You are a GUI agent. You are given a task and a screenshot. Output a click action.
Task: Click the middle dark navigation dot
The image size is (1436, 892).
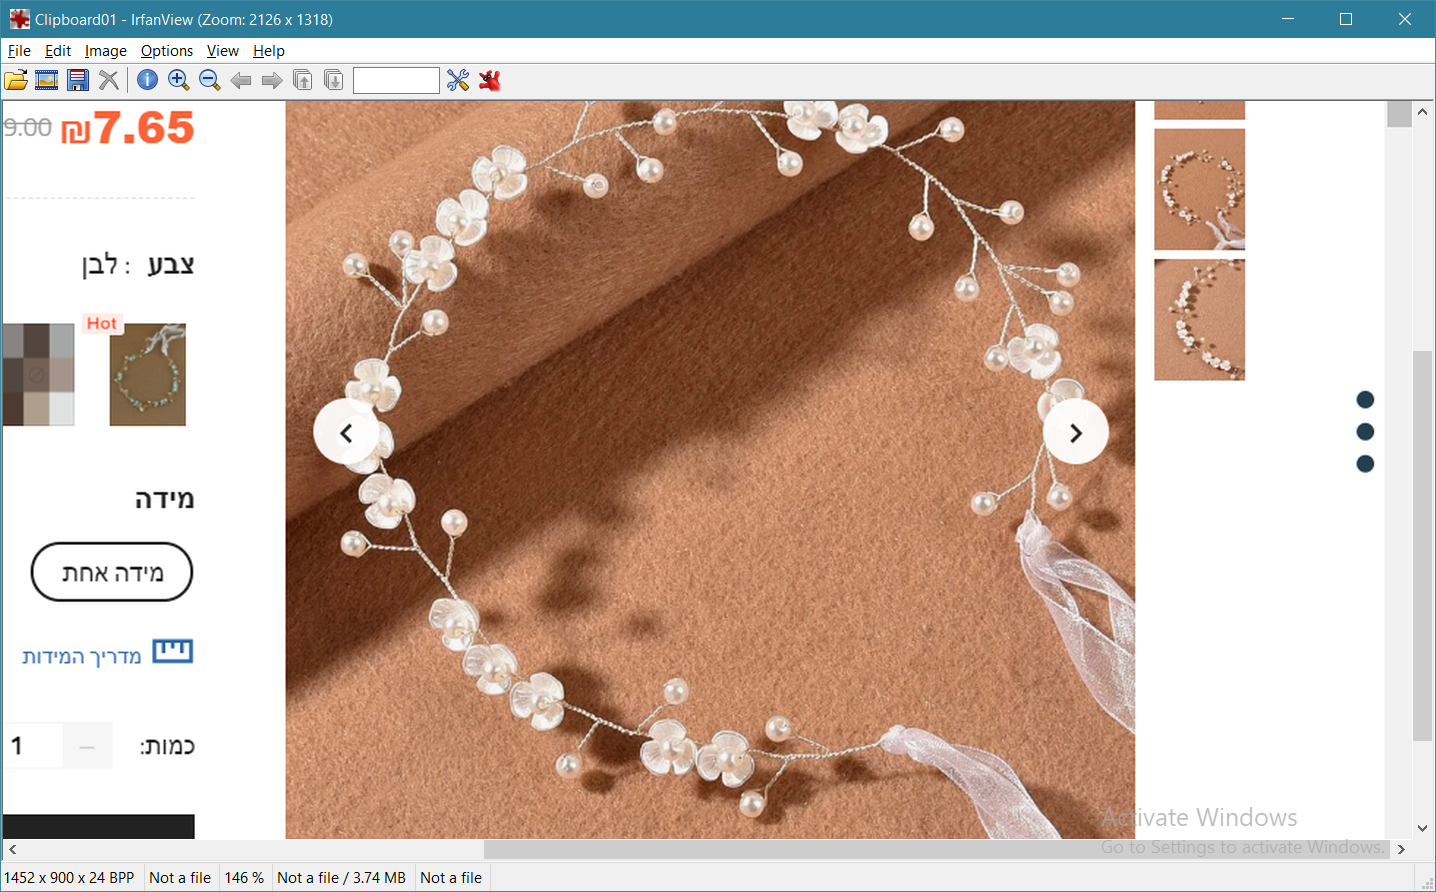click(x=1365, y=432)
